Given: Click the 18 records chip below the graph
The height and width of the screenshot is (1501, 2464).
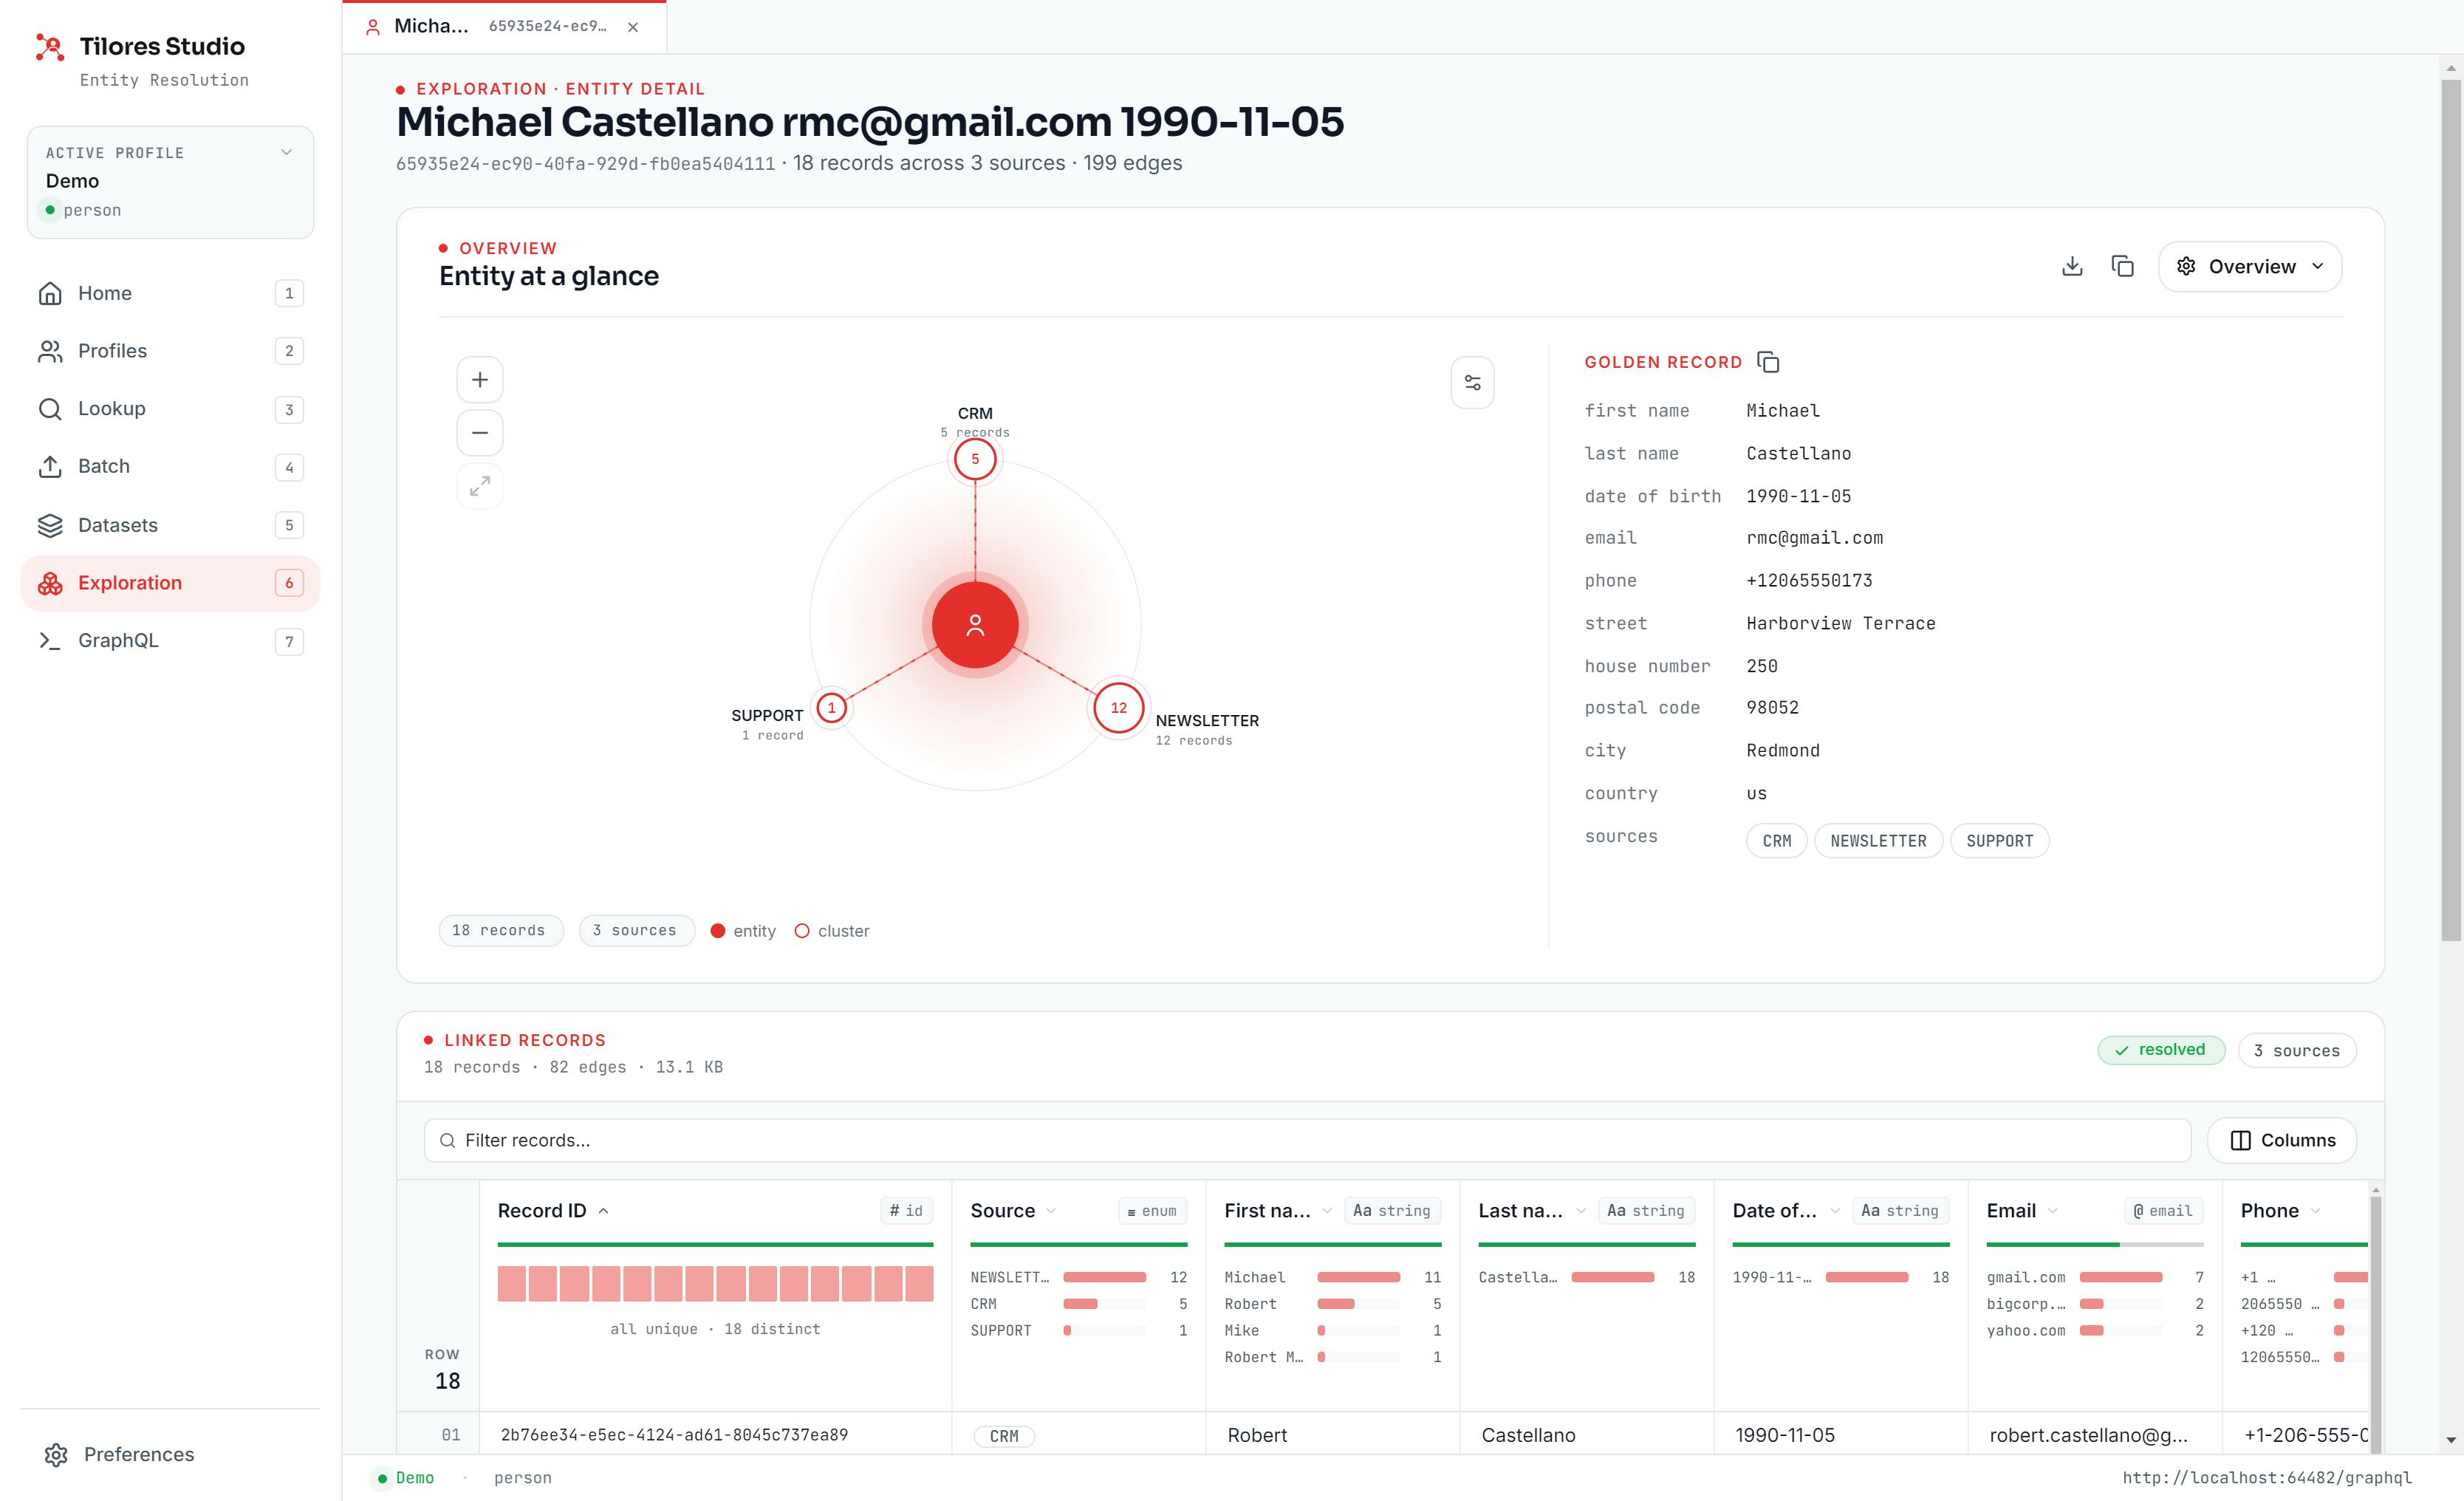Looking at the screenshot, I should click(500, 930).
